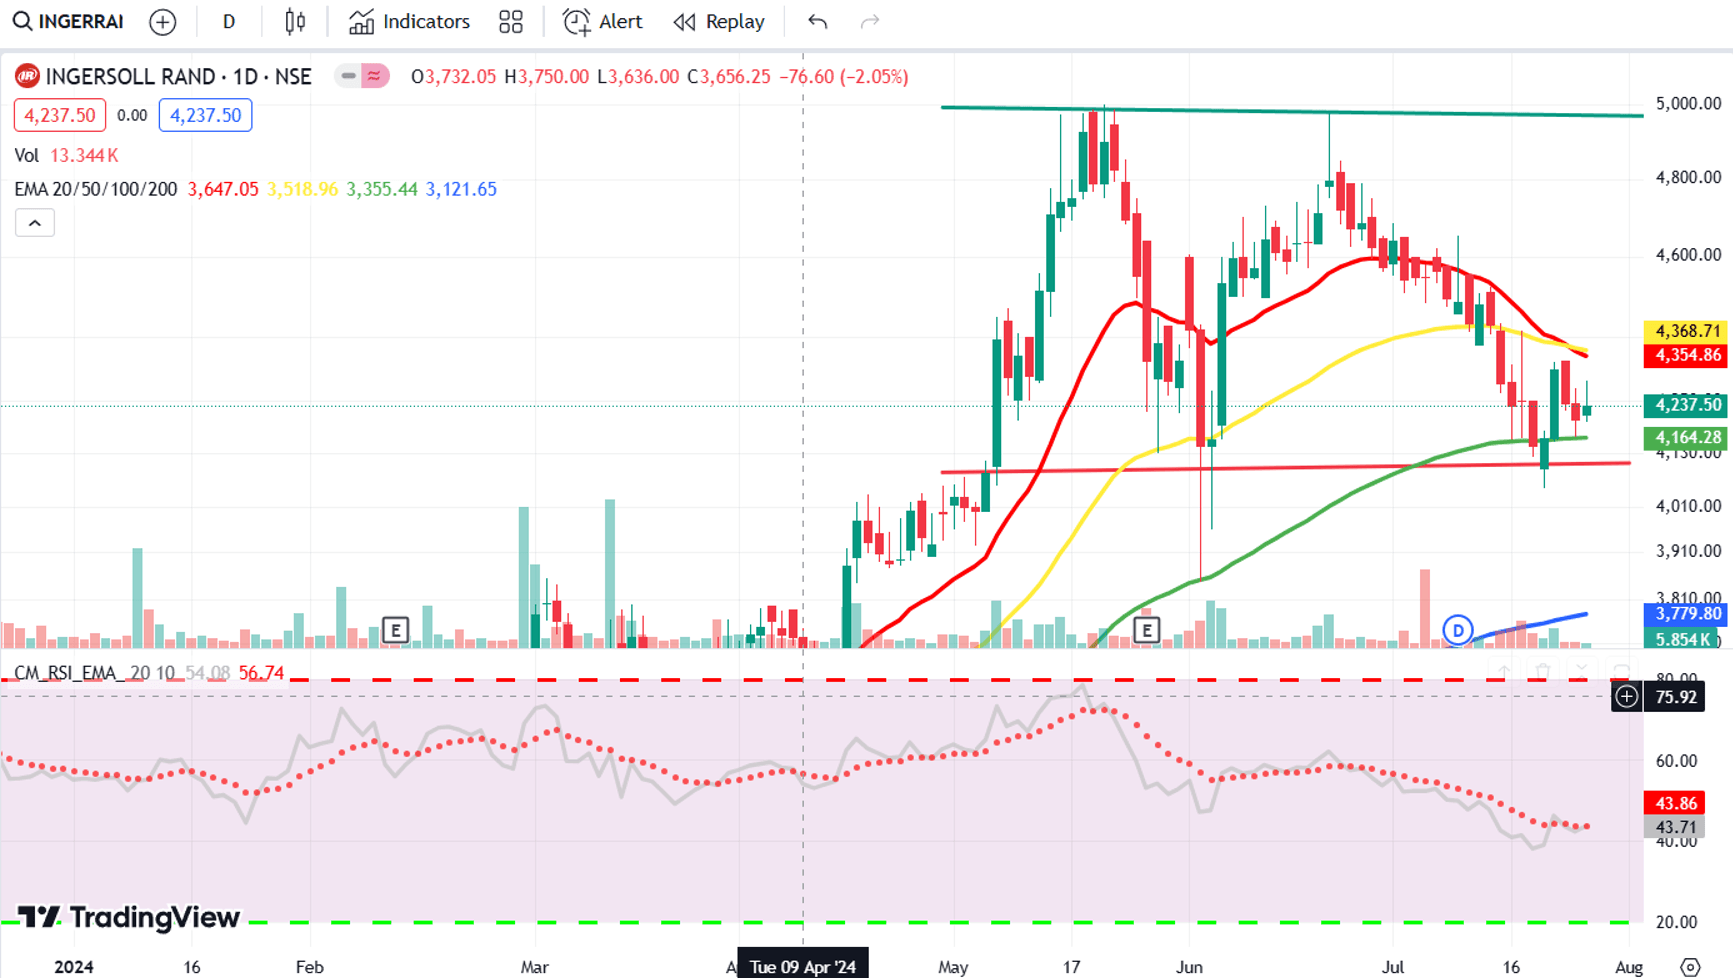Open chart settings gear at bottom right
Screen dimensions: 1733x978
click(1690, 966)
